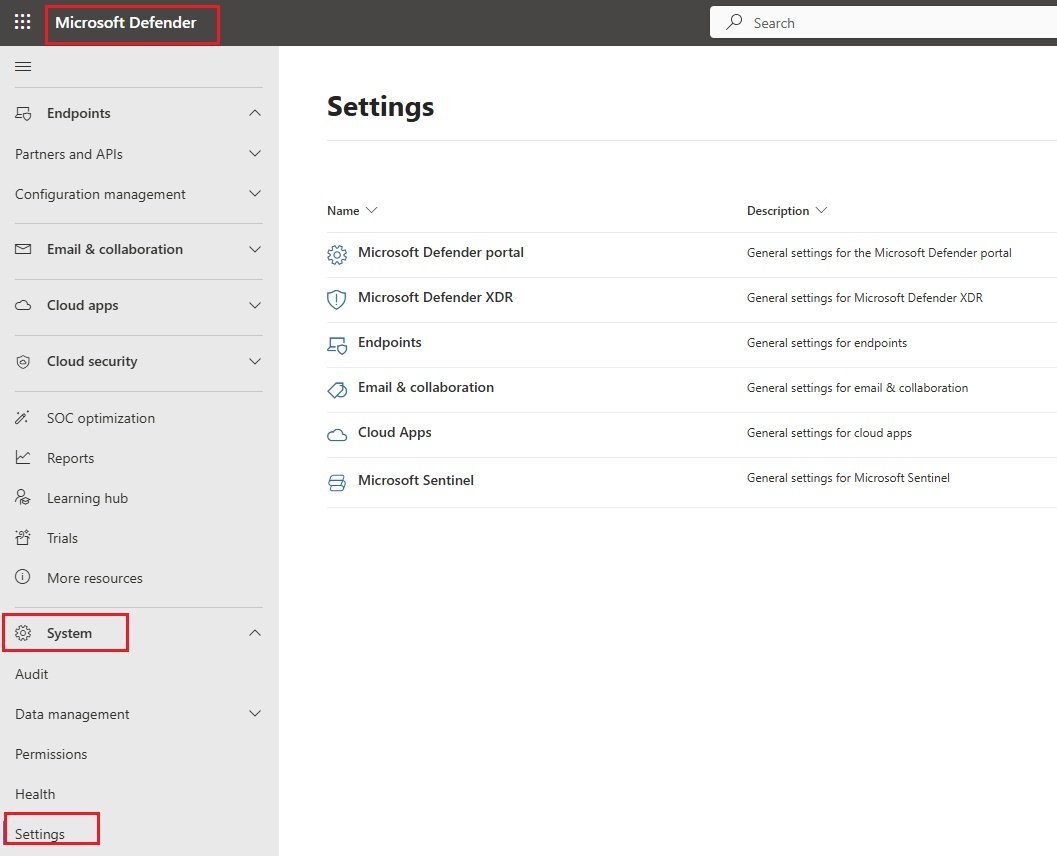Click the More resources info icon
The image size is (1057, 856).
click(22, 577)
